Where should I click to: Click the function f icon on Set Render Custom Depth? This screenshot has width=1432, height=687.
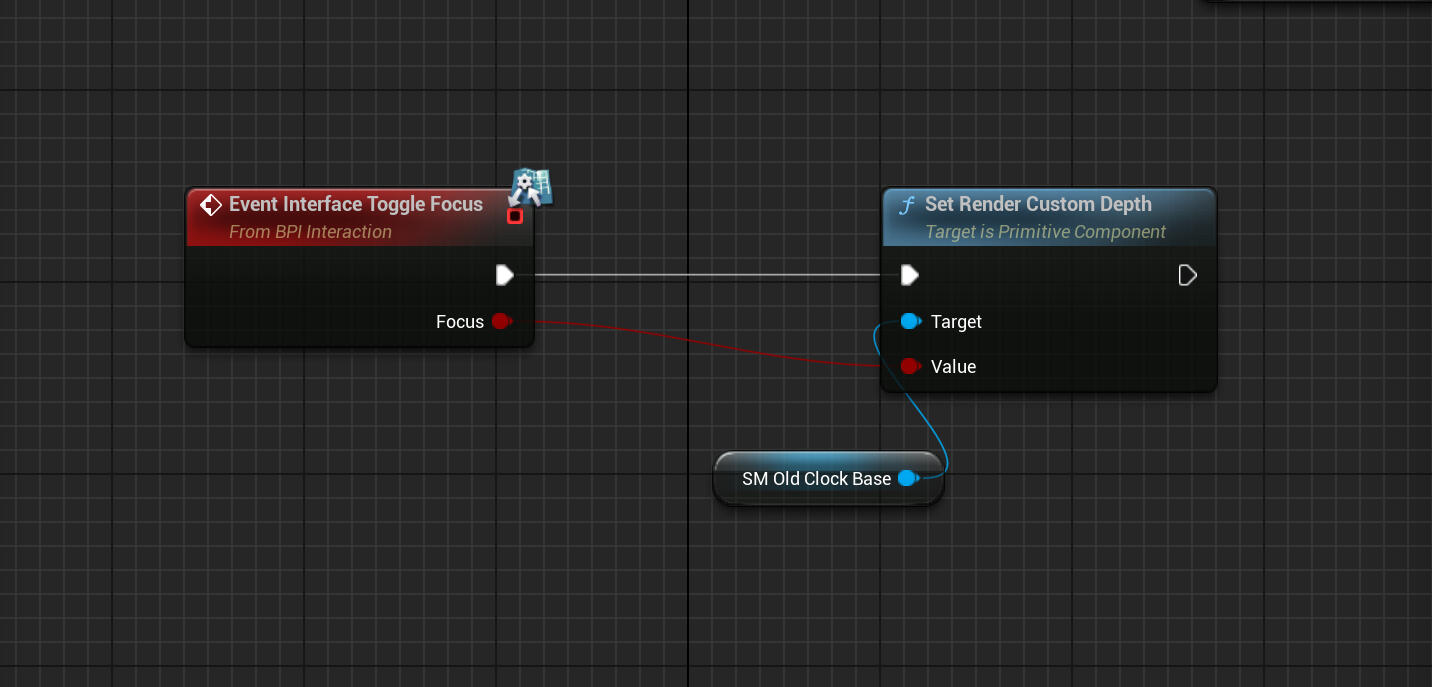tap(906, 205)
